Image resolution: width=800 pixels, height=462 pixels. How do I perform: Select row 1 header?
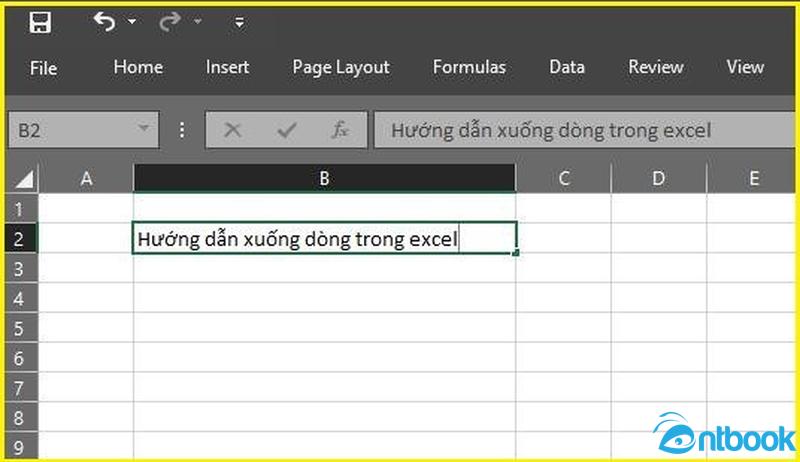[x=20, y=209]
